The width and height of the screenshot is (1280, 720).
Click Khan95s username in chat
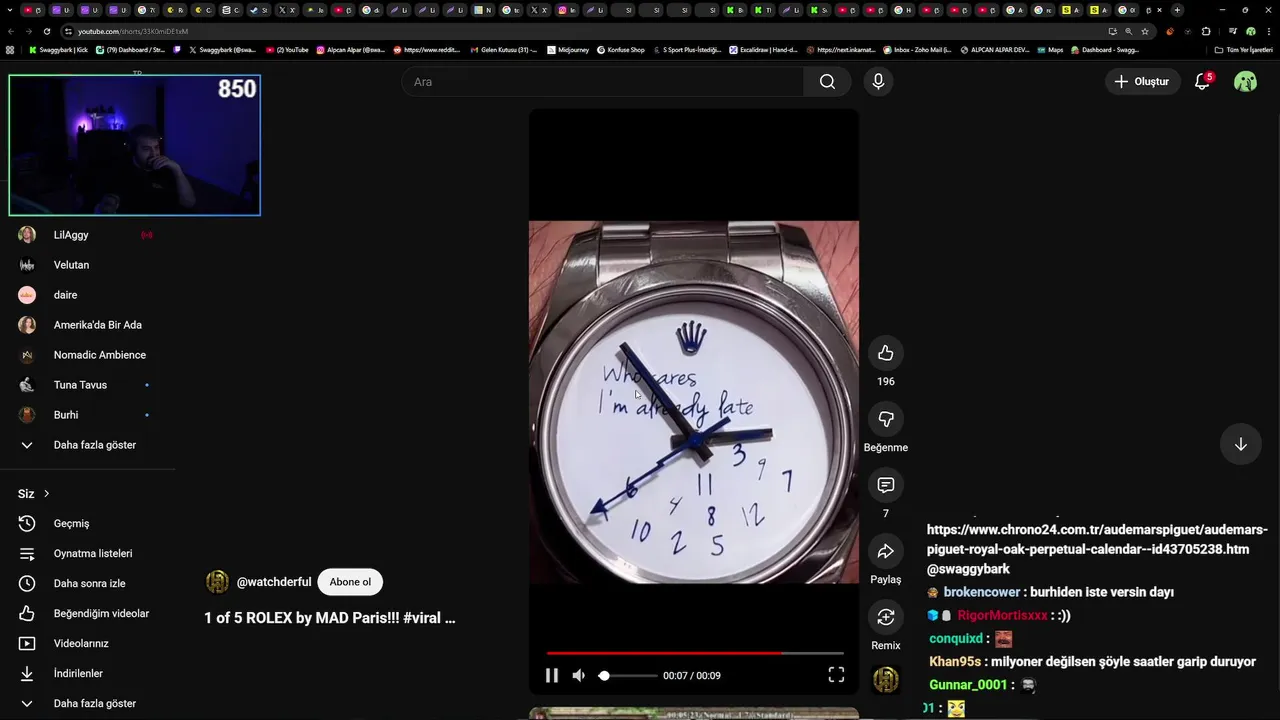coord(955,661)
